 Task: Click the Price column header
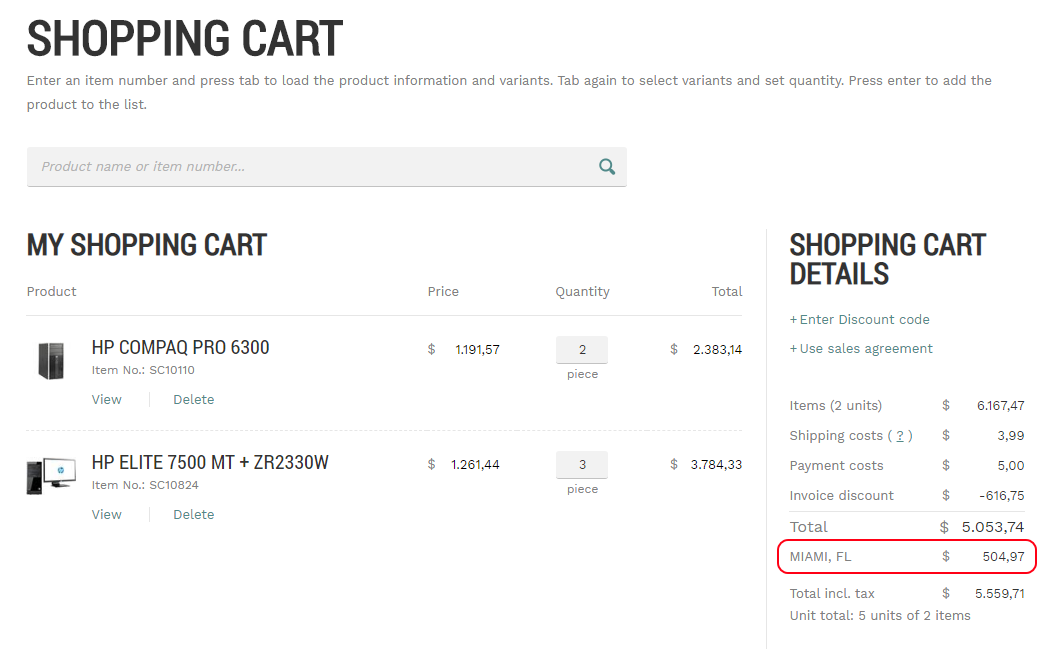[x=443, y=292]
